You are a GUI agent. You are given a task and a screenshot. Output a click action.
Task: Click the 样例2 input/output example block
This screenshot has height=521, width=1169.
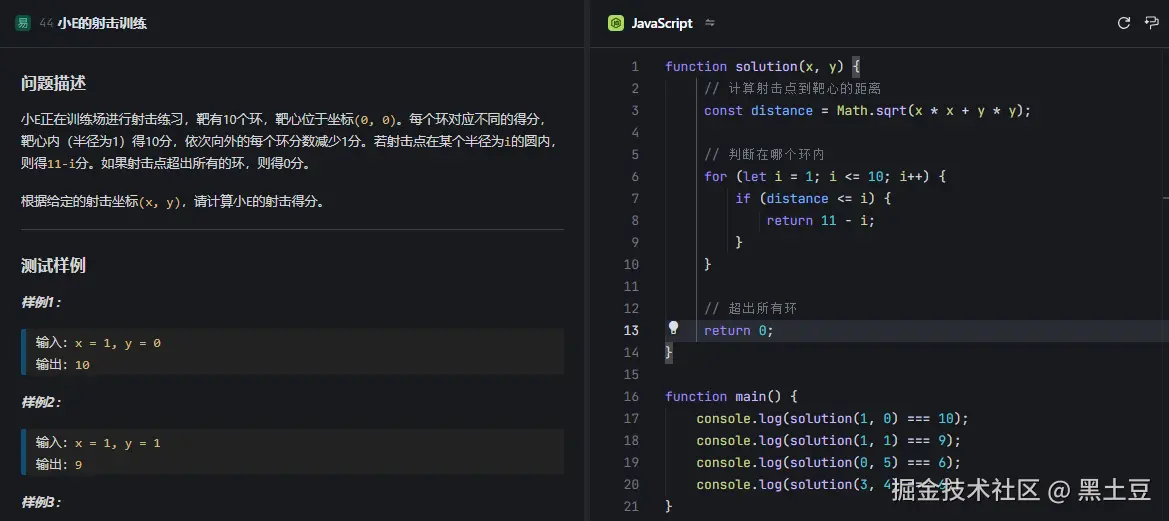pyautogui.click(x=292, y=452)
